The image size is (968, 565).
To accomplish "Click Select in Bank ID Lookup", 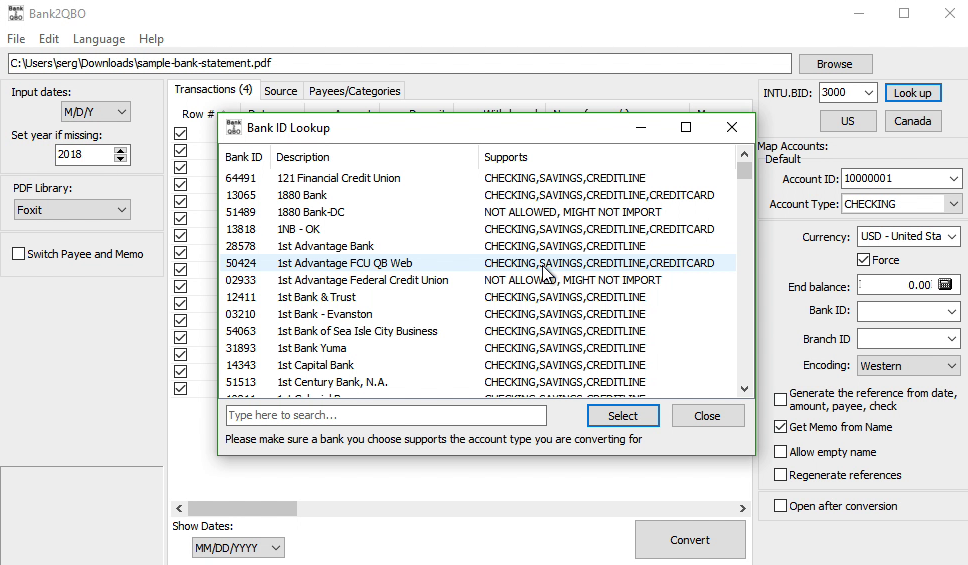I will click(623, 416).
